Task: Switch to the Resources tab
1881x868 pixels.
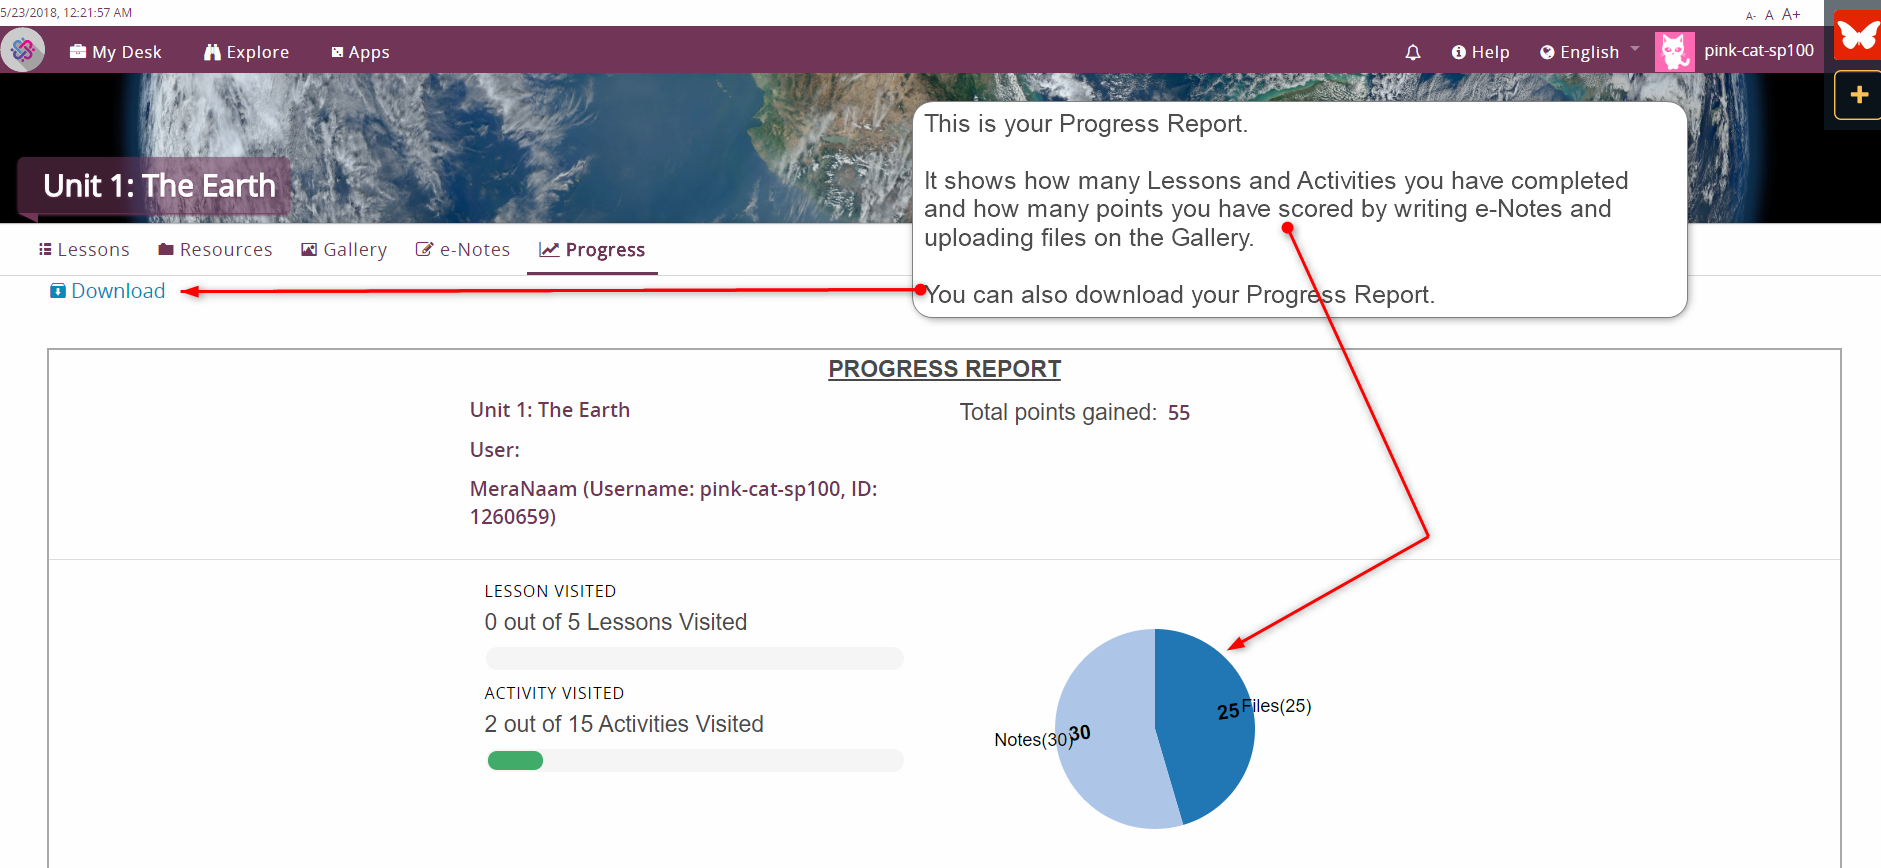Action: tap(215, 250)
